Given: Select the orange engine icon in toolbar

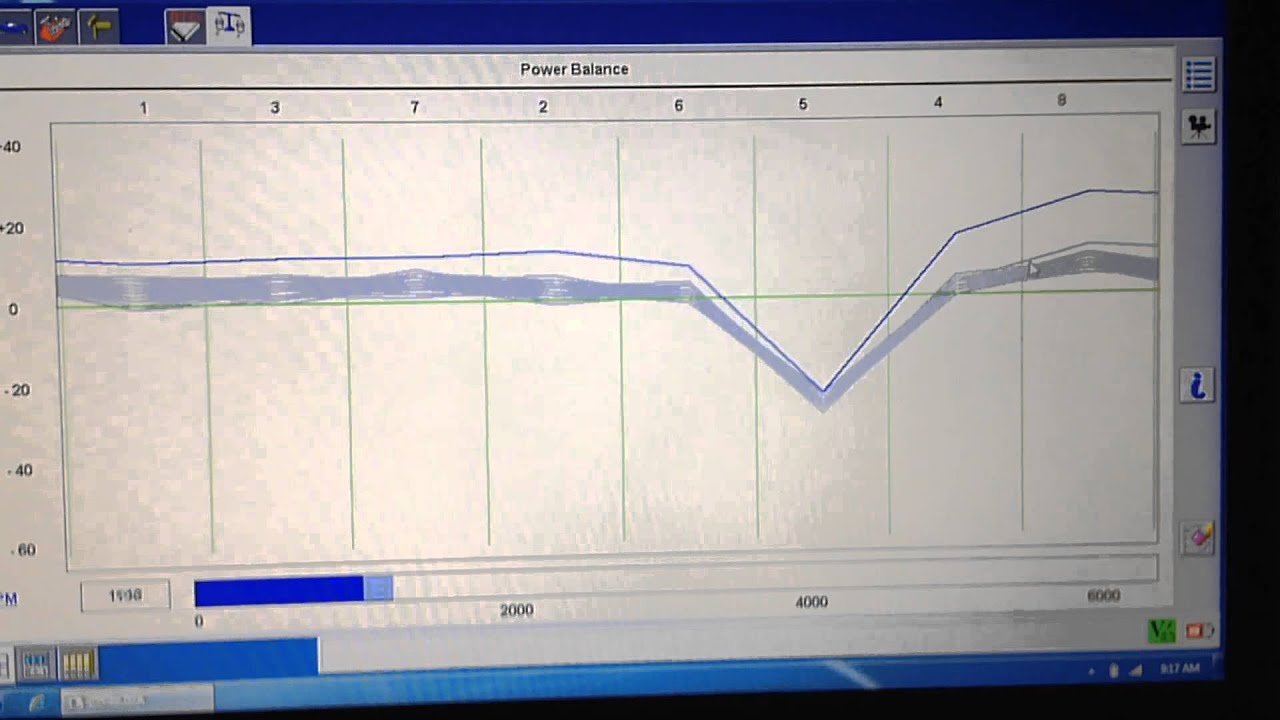Looking at the screenshot, I should tap(55, 27).
